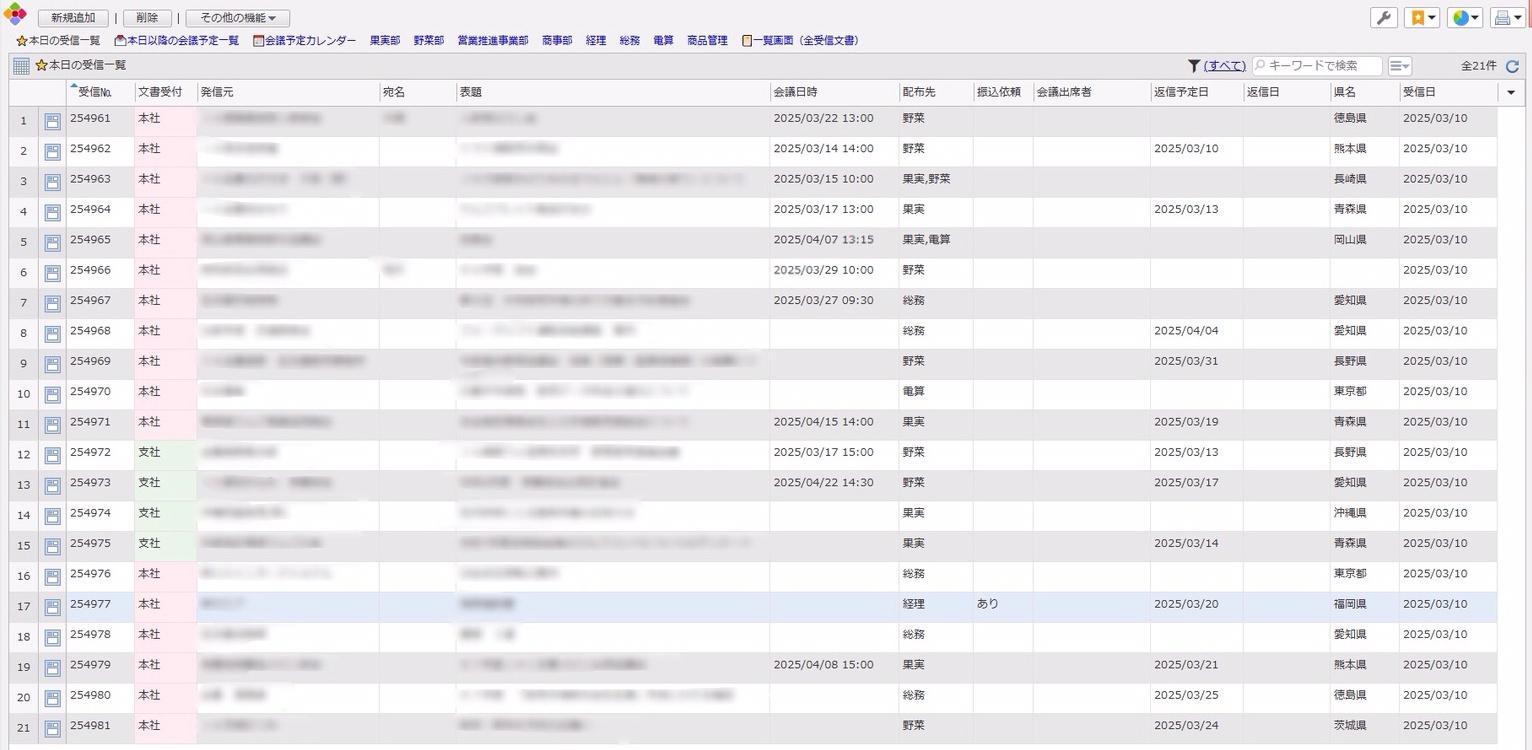The height and width of the screenshot is (750, 1532).
Task: Open search options menu next to keyword box
Action: pos(1399,66)
